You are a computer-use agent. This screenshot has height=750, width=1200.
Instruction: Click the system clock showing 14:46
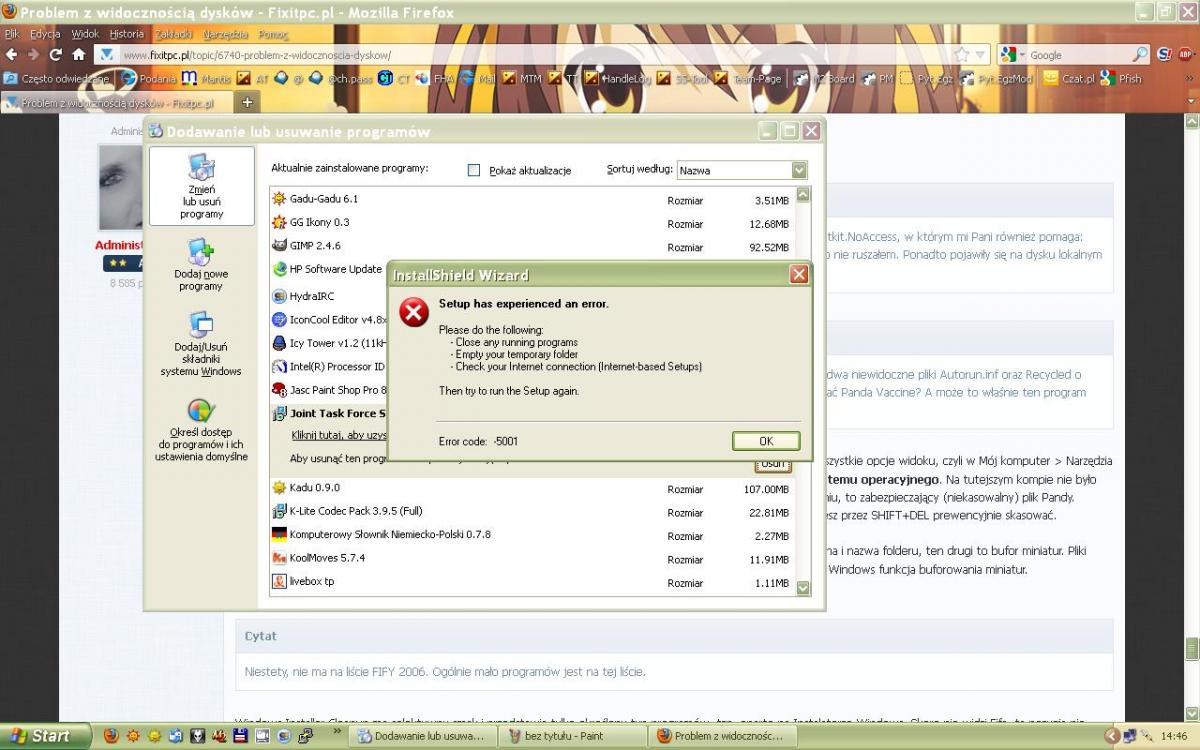[1174, 737]
